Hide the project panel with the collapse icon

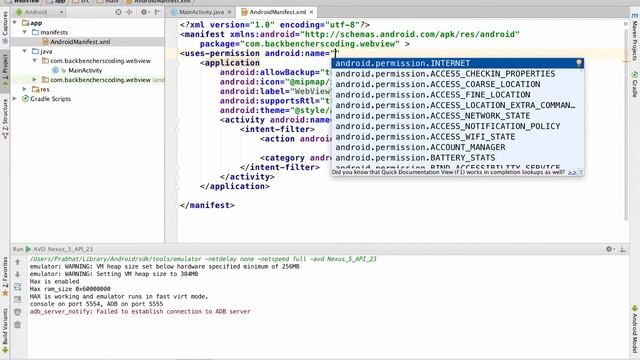coord(157,12)
